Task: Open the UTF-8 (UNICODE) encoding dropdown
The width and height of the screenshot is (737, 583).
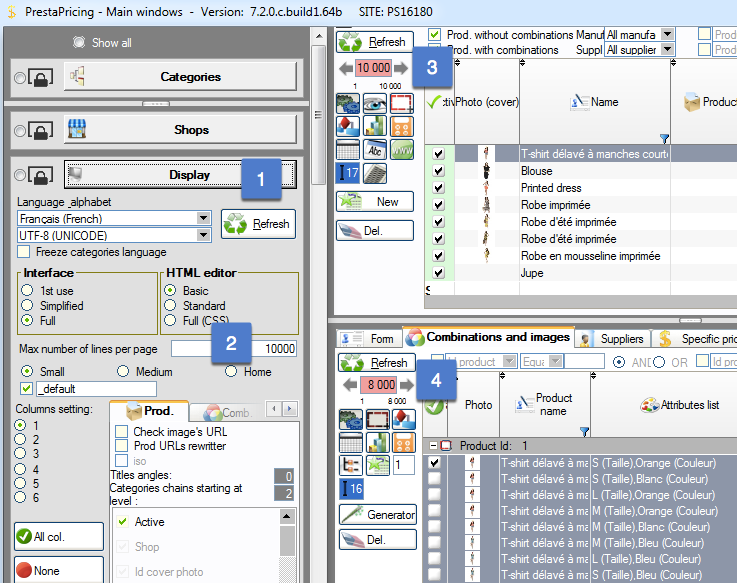Action: pyautogui.click(x=204, y=235)
